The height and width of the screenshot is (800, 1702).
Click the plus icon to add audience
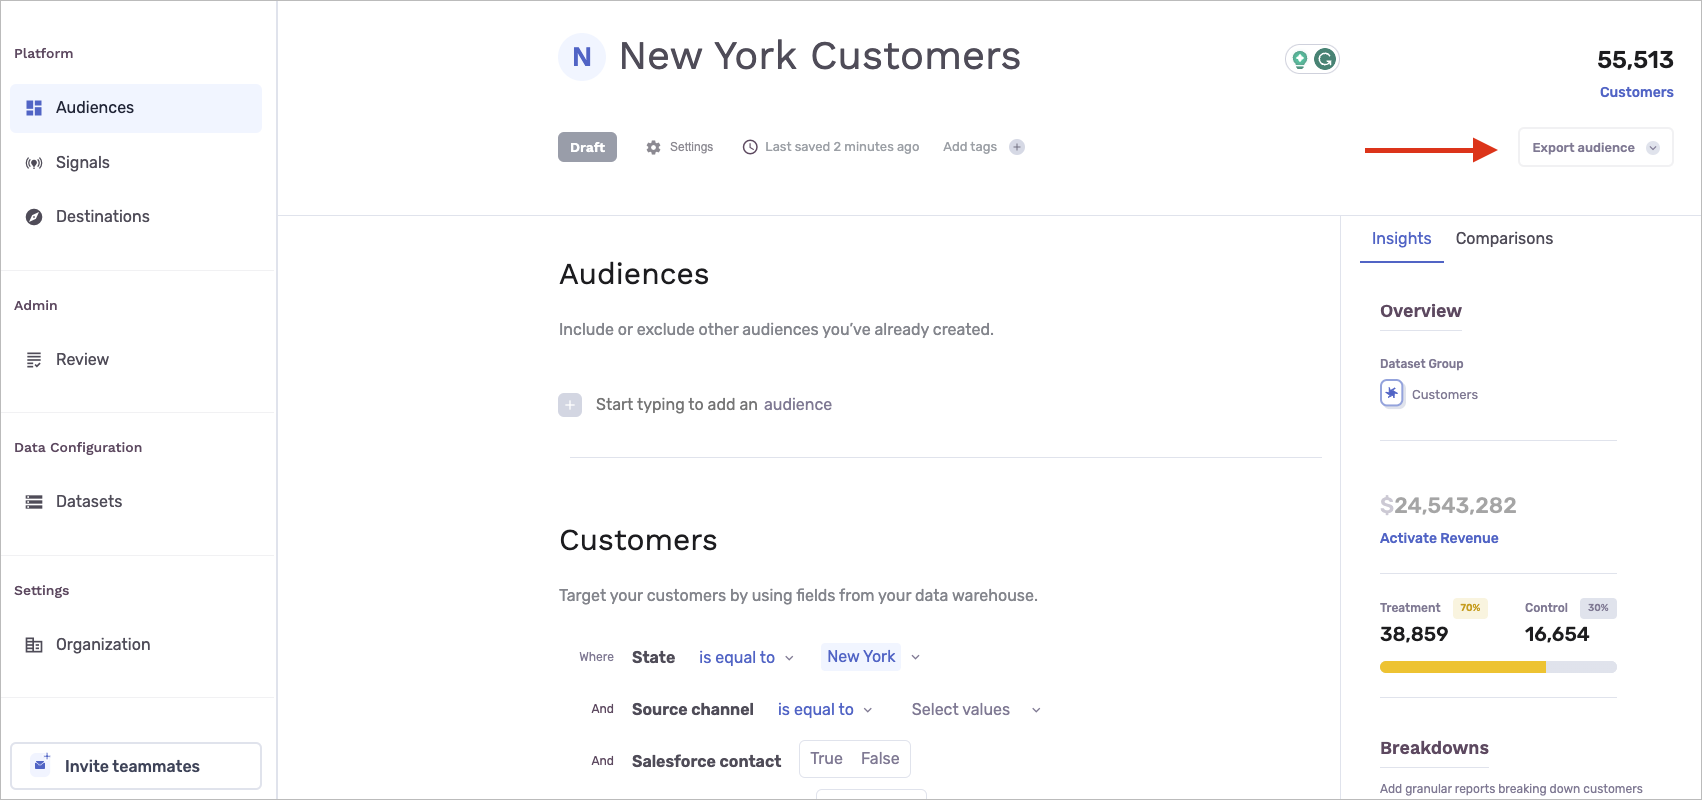click(x=570, y=405)
